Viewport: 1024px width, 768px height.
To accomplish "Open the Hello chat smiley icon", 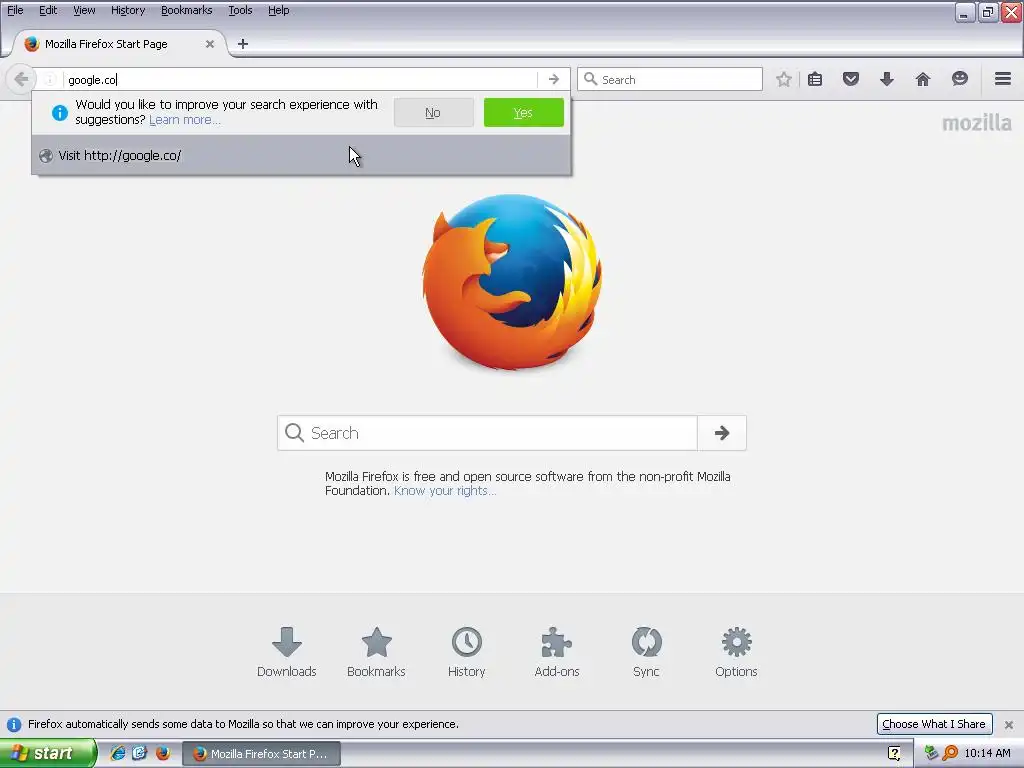I will [x=959, y=80].
